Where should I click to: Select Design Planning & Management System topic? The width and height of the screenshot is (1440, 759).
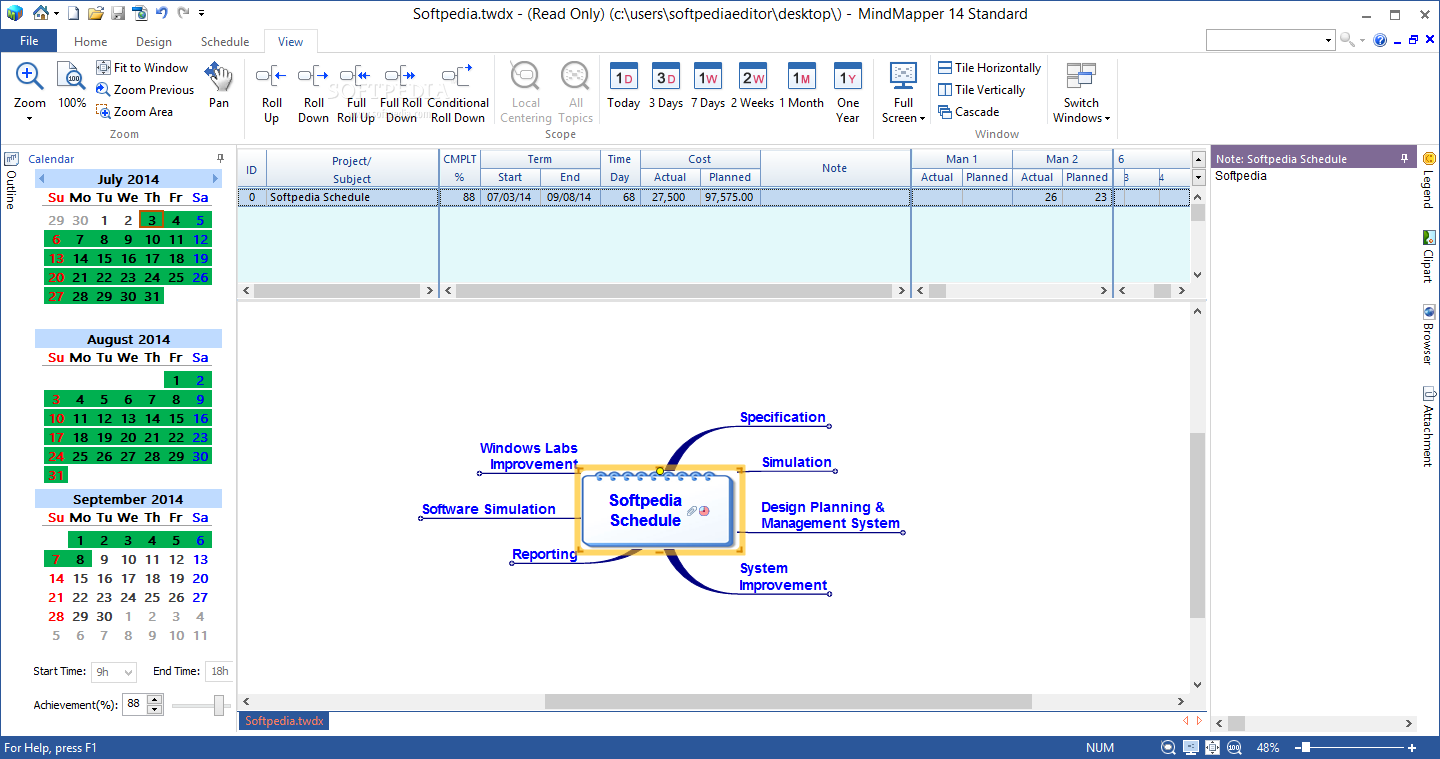(x=830, y=515)
